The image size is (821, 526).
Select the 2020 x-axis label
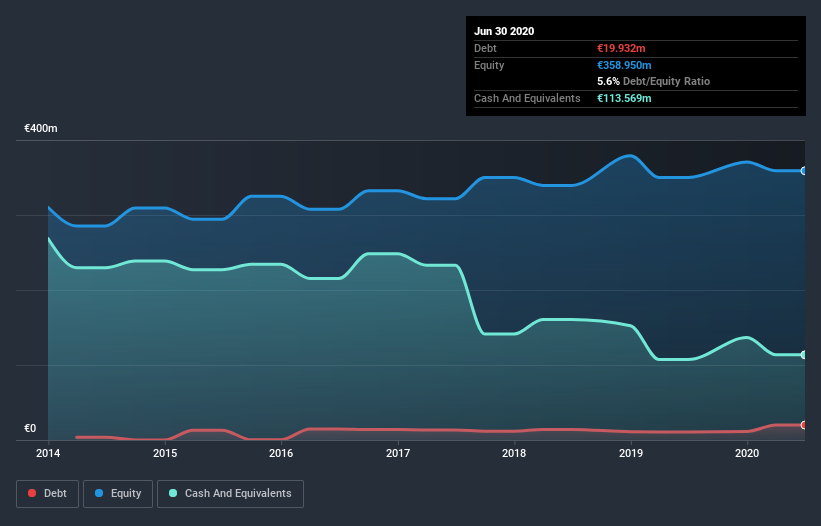pyautogui.click(x=747, y=453)
